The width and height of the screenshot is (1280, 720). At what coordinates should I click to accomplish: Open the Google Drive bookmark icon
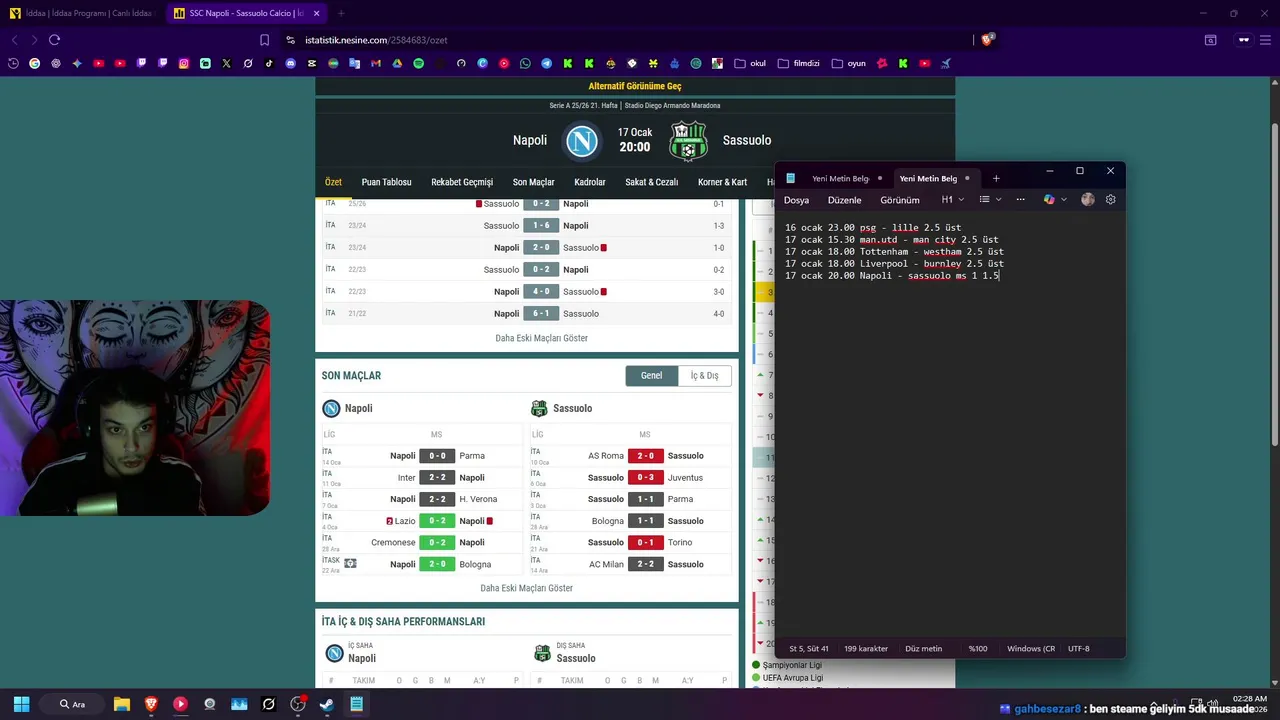pyautogui.click(x=397, y=63)
